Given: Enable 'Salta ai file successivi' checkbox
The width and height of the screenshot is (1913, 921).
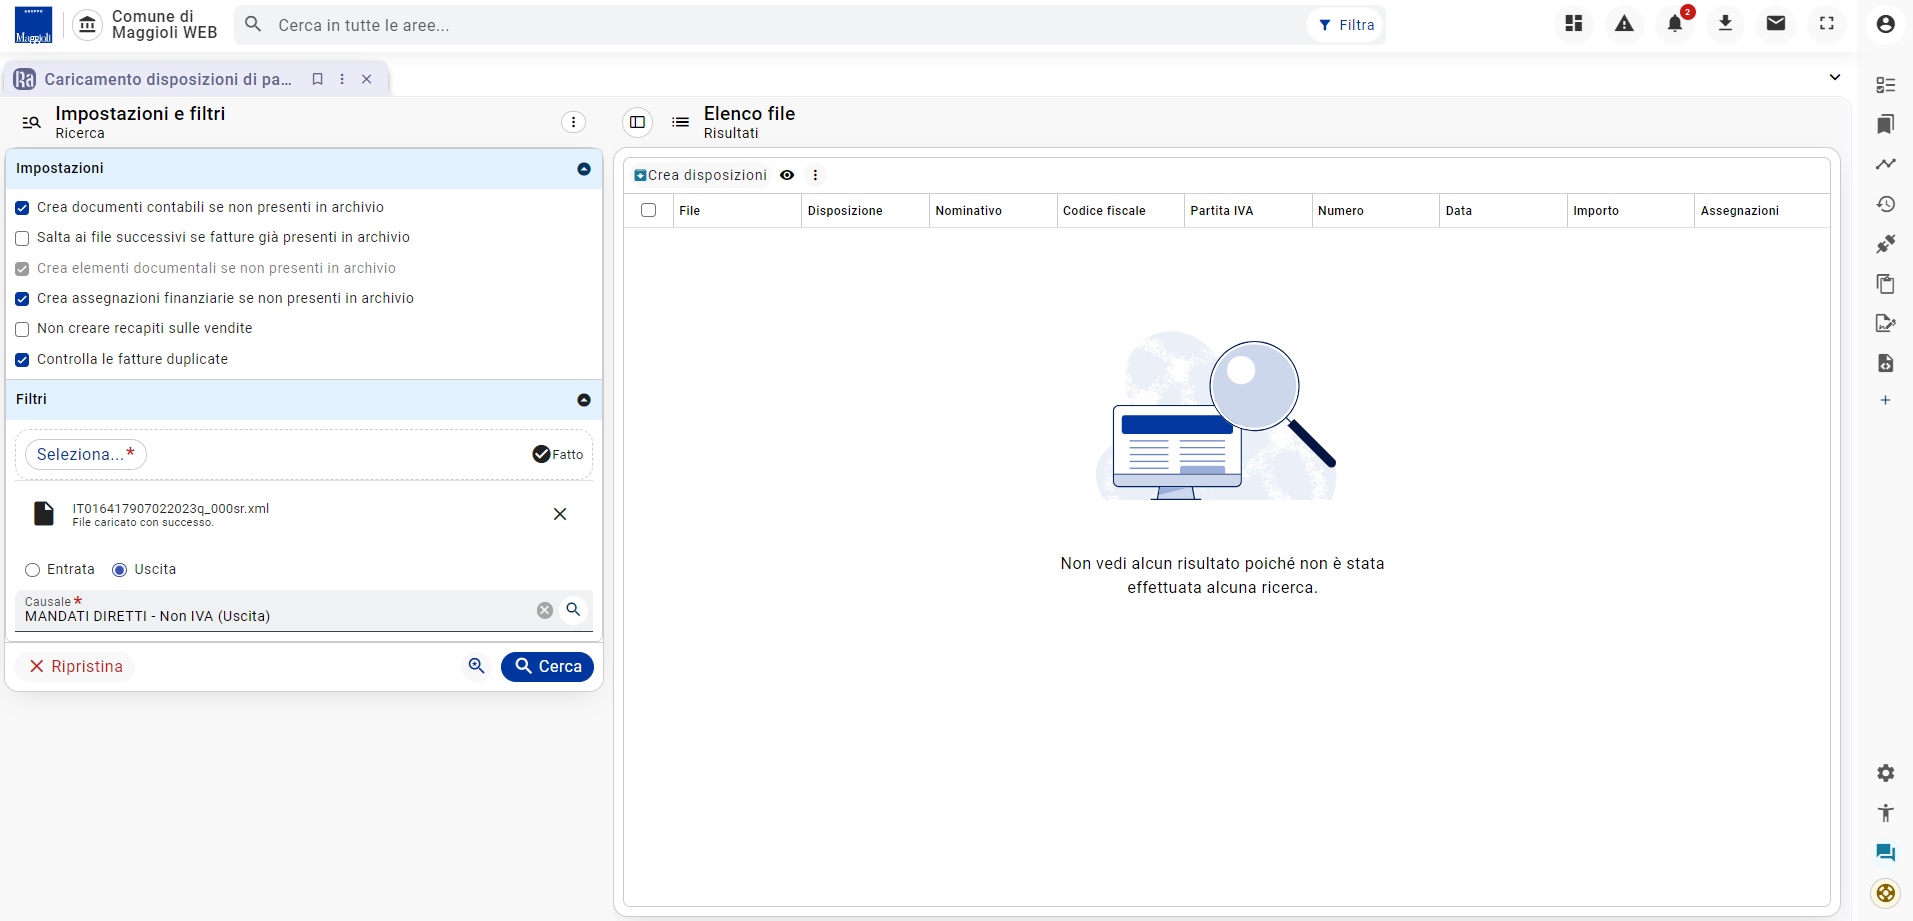Looking at the screenshot, I should (22, 238).
